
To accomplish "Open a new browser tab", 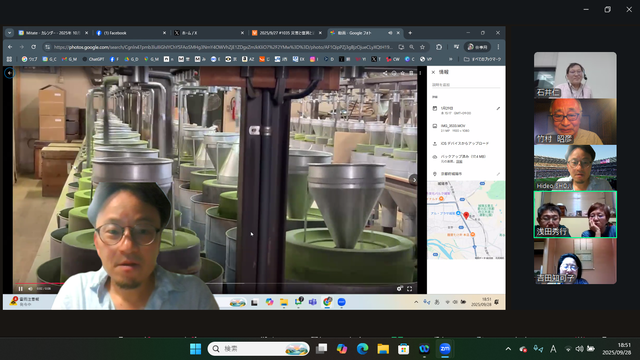I will pos(410,33).
